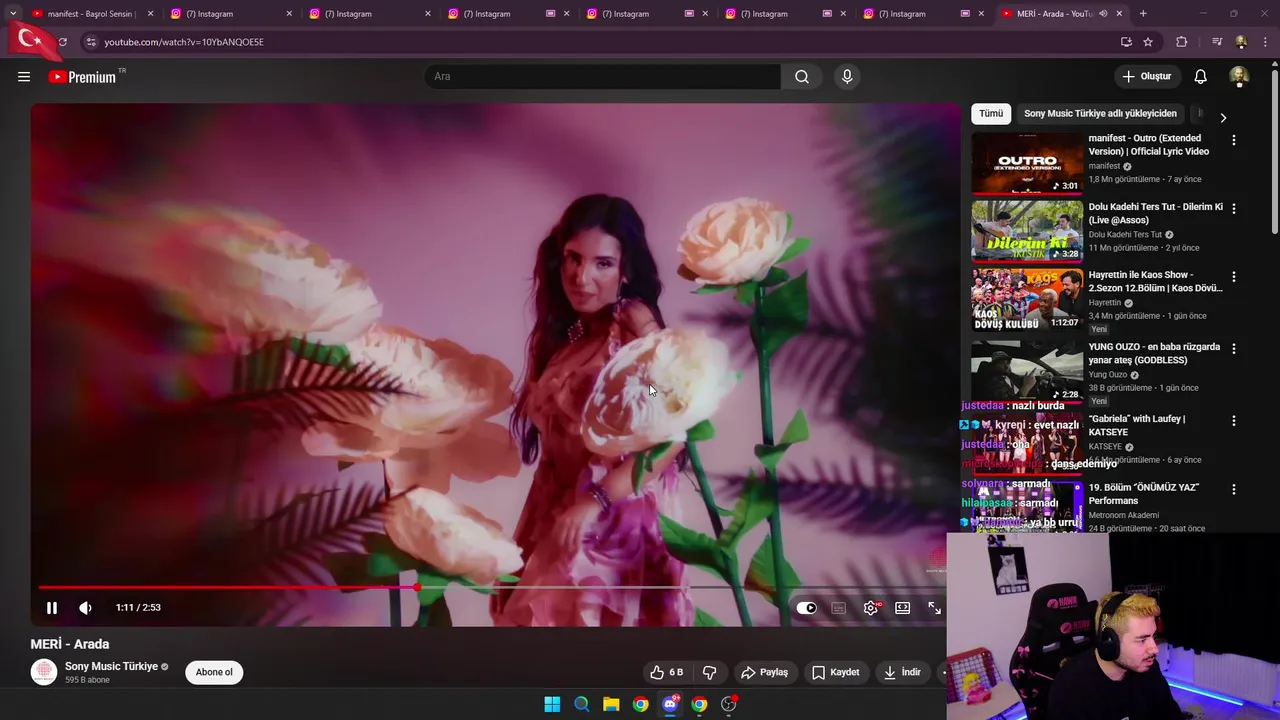Open Sony Music Türkiye channel link

tap(111, 666)
